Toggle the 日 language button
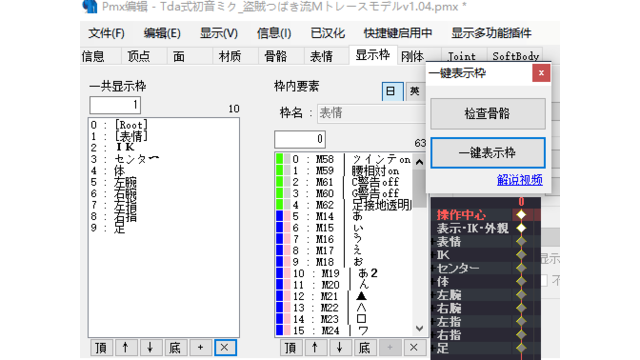Viewport: 640px width, 360px height. point(392,91)
